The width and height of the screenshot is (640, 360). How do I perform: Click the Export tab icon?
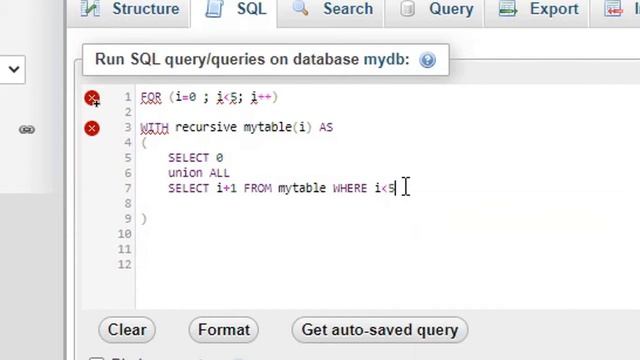pyautogui.click(x=508, y=9)
